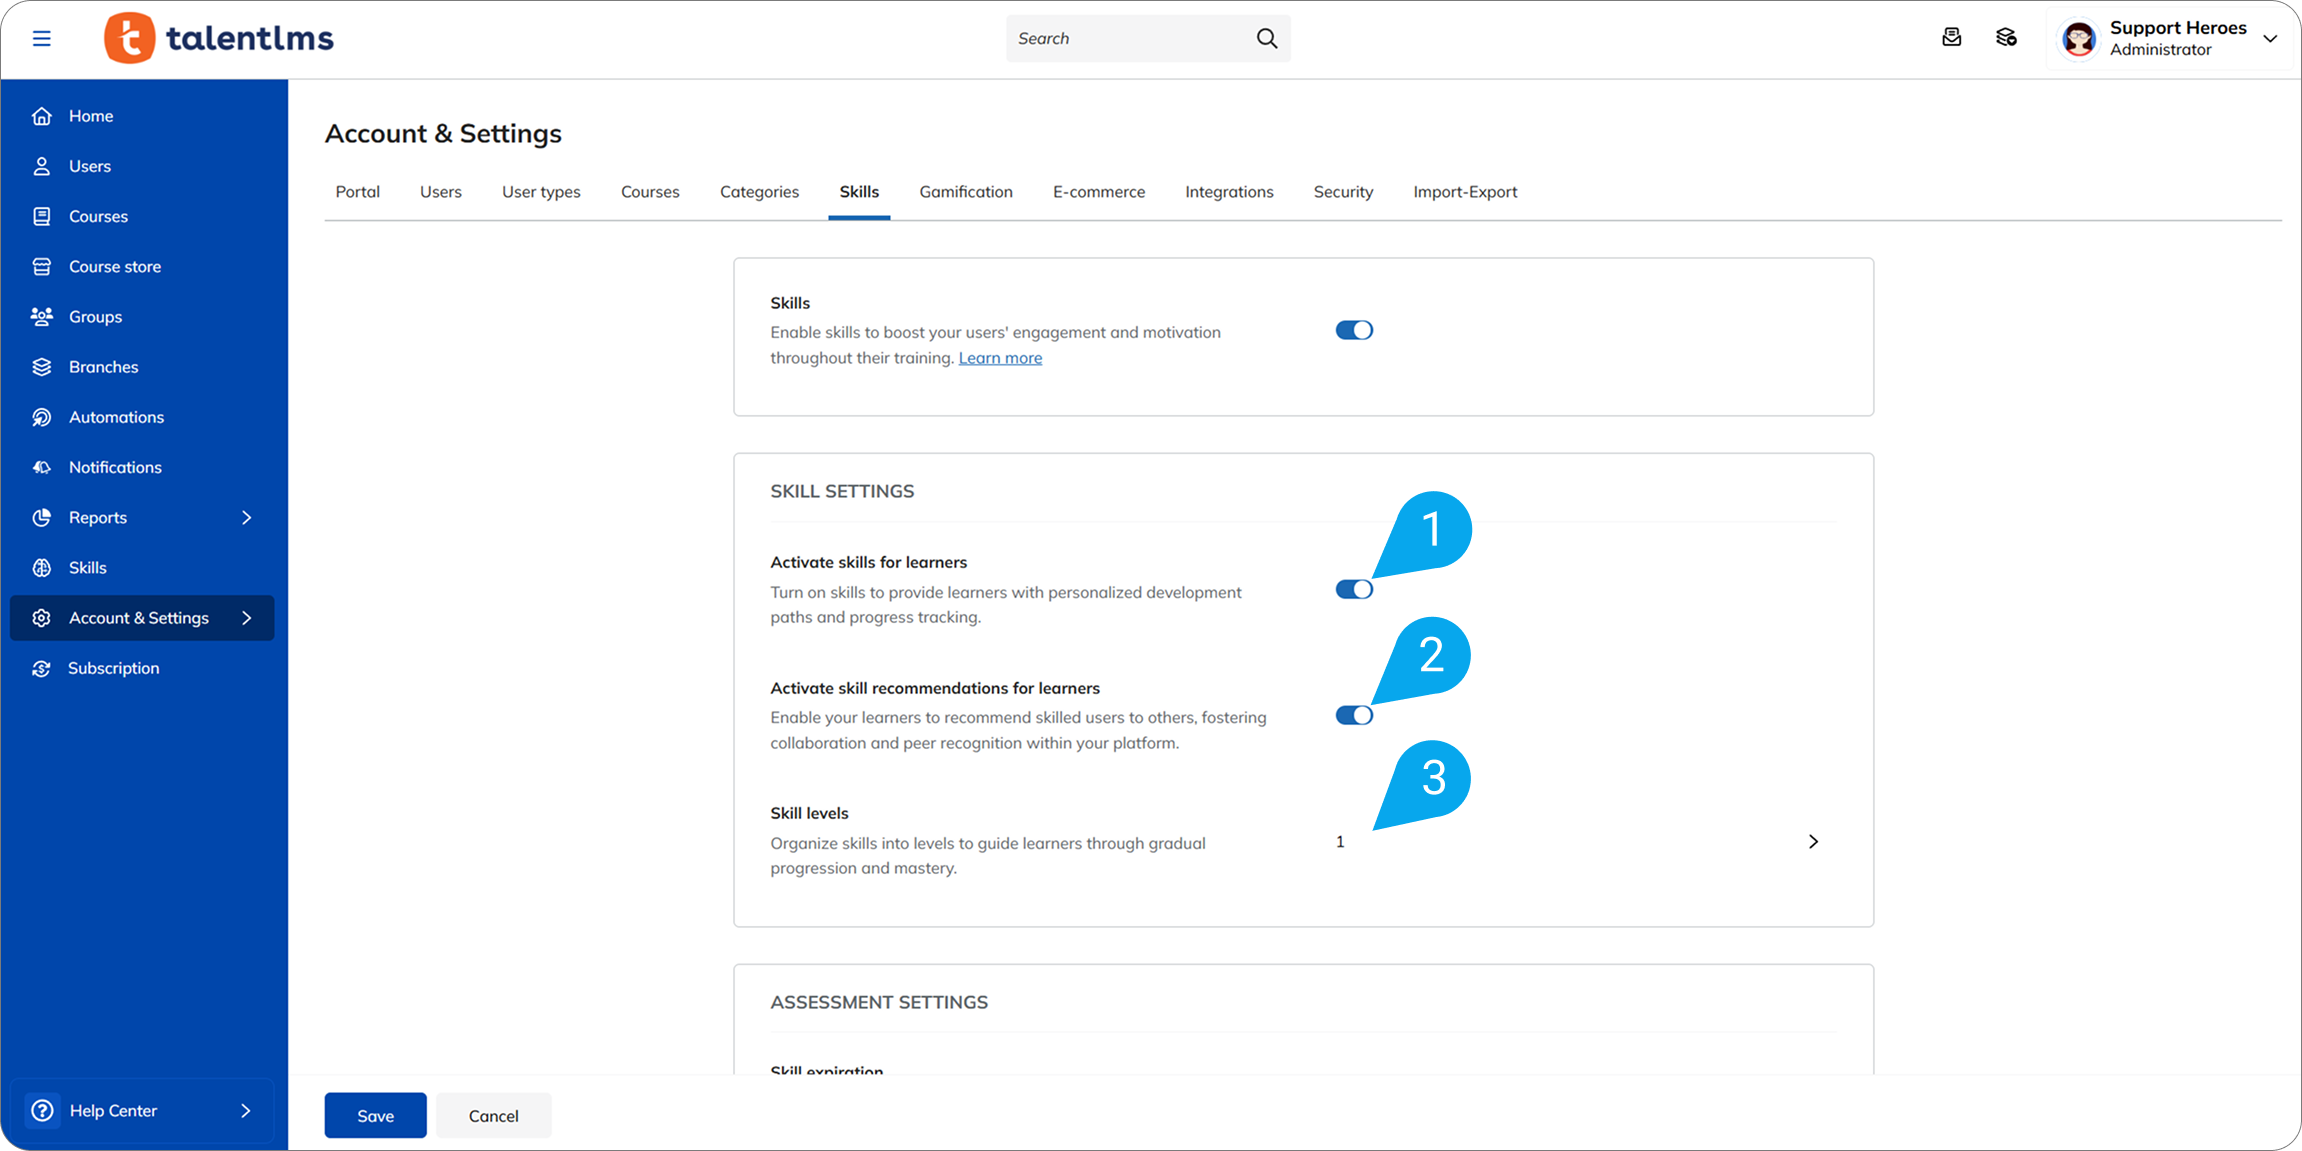Disable Activate skills for learners toggle
This screenshot has width=2302, height=1151.
point(1354,590)
